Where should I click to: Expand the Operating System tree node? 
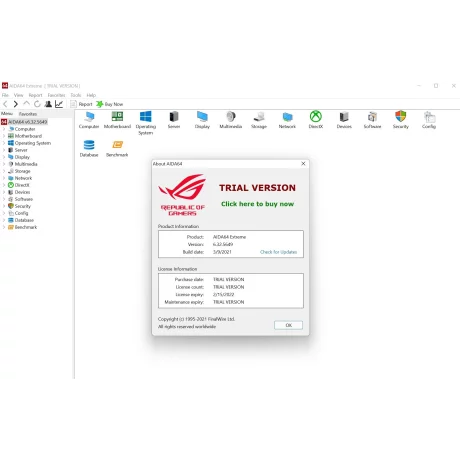point(4,143)
